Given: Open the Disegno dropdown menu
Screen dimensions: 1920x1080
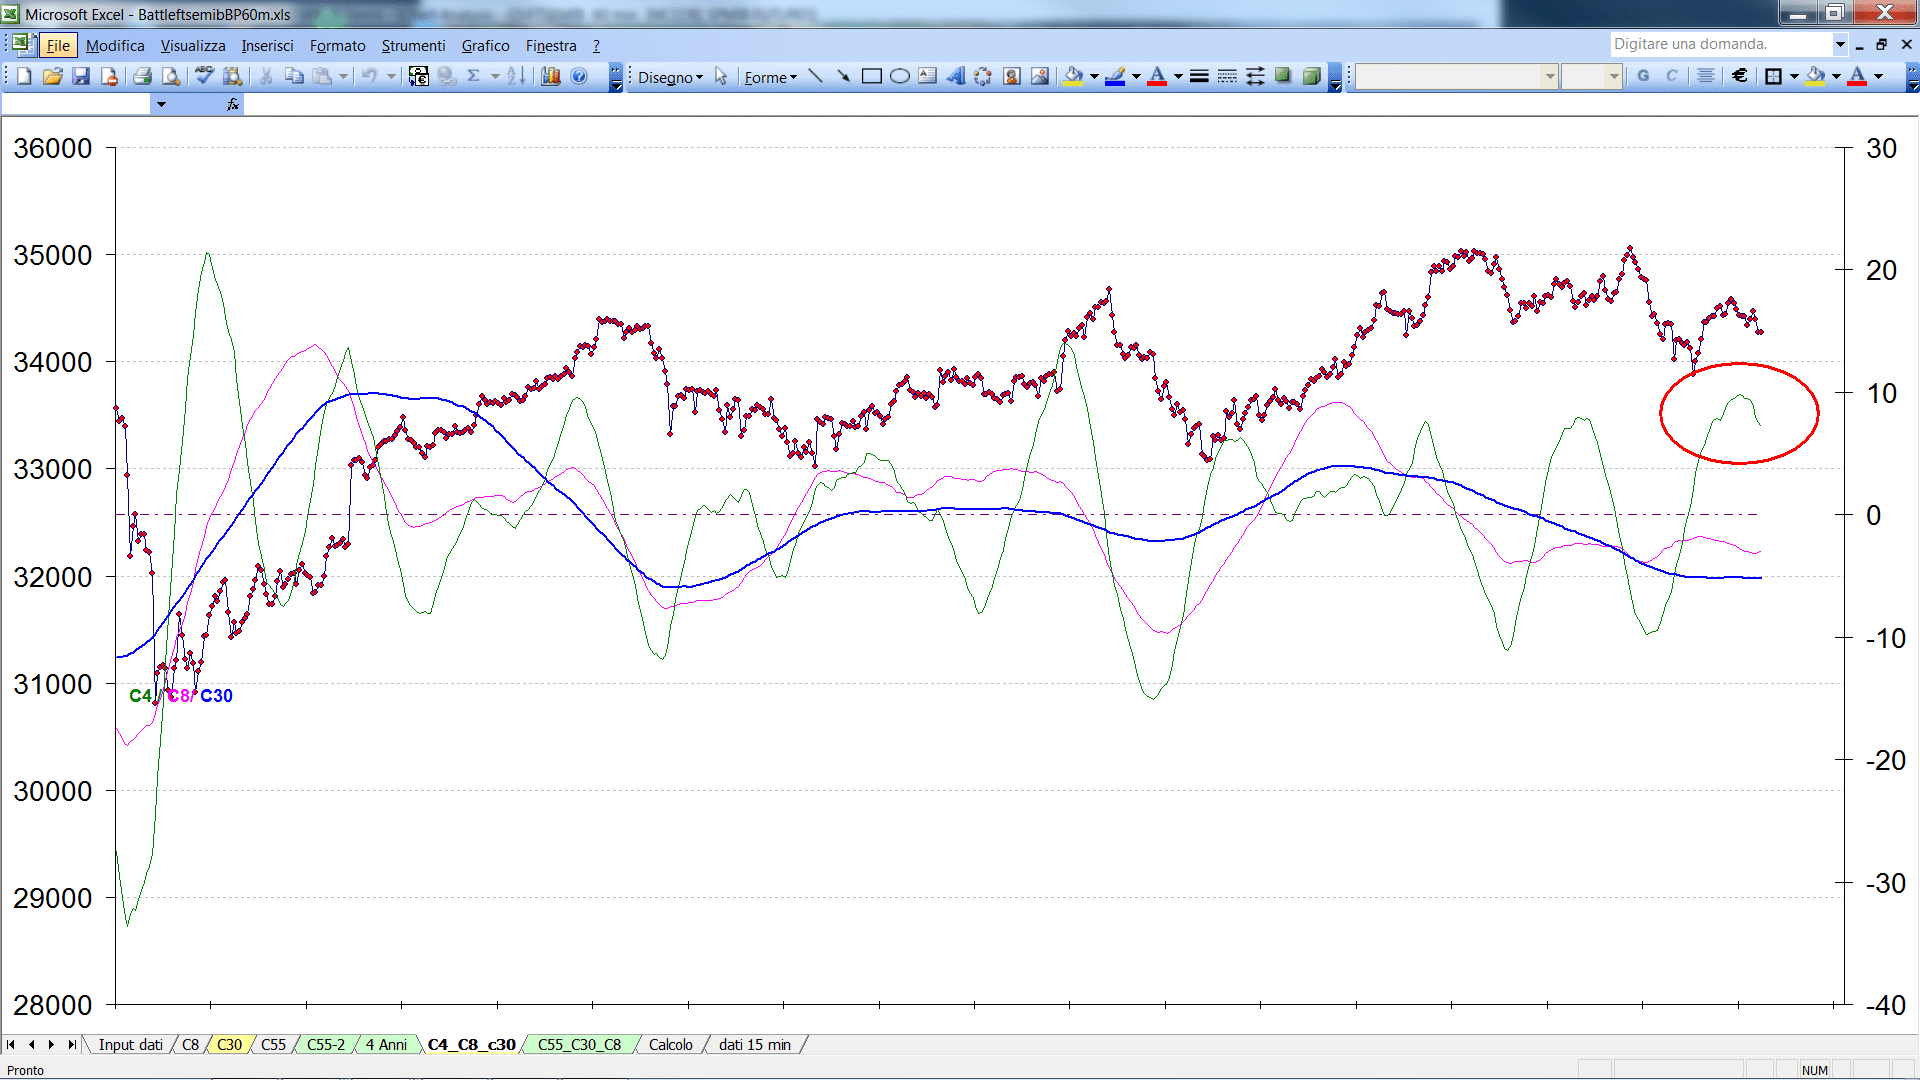Looking at the screenshot, I should 670,77.
